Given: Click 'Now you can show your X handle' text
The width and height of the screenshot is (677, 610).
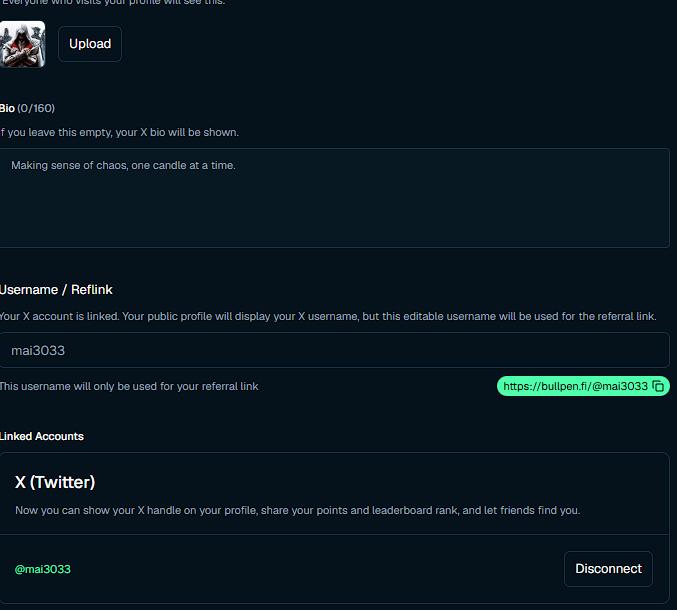Looking at the screenshot, I should point(297,510).
